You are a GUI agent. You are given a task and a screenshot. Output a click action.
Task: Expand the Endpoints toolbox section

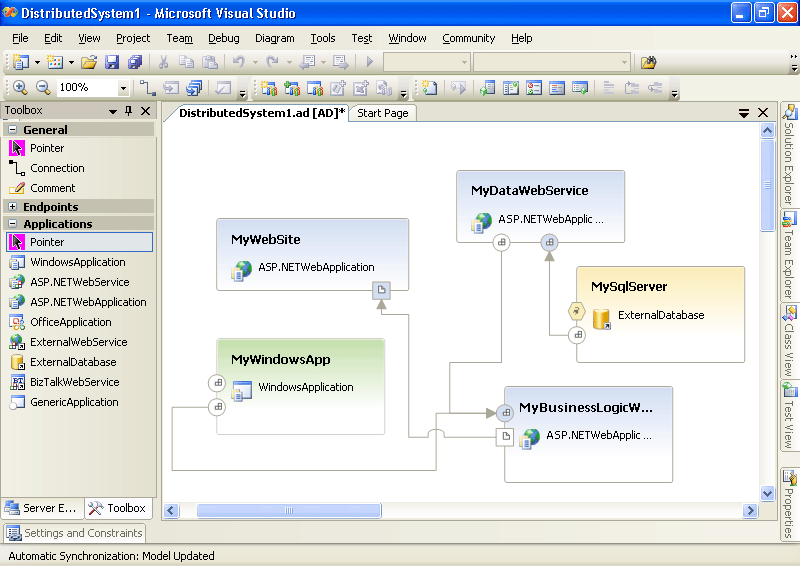tap(13, 207)
